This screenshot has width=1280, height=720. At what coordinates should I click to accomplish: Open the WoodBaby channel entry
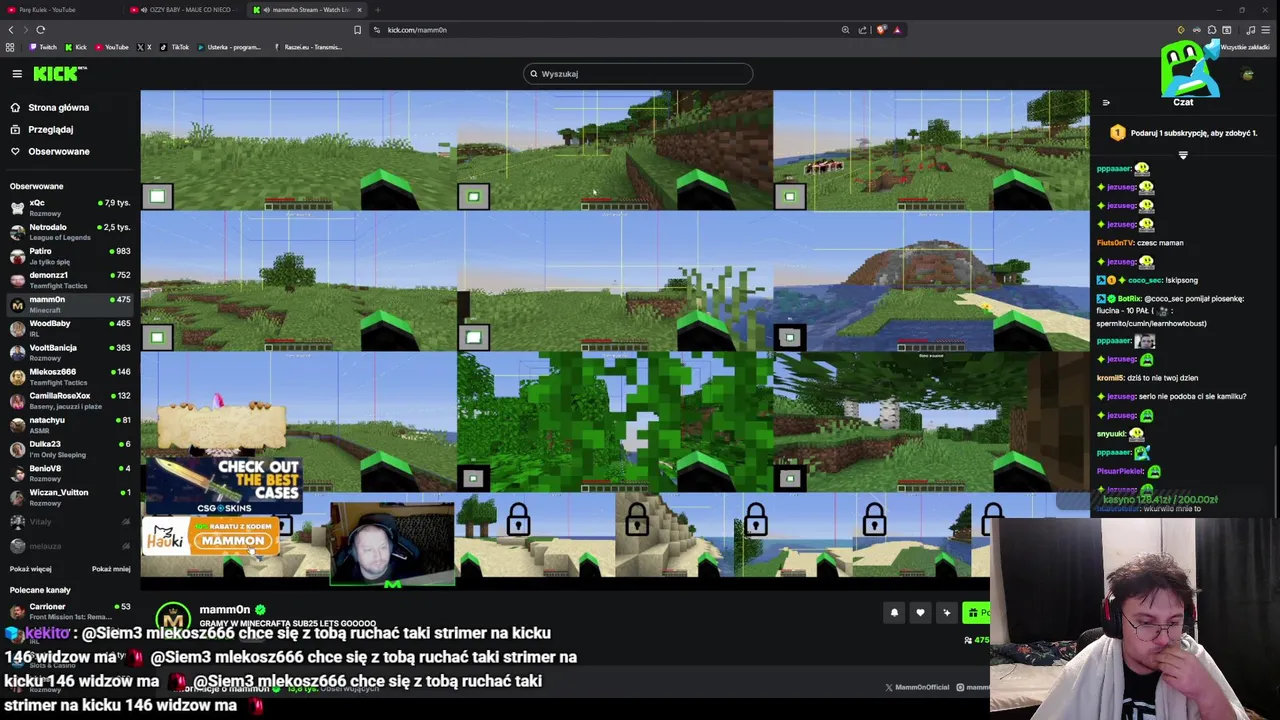tap(70, 328)
